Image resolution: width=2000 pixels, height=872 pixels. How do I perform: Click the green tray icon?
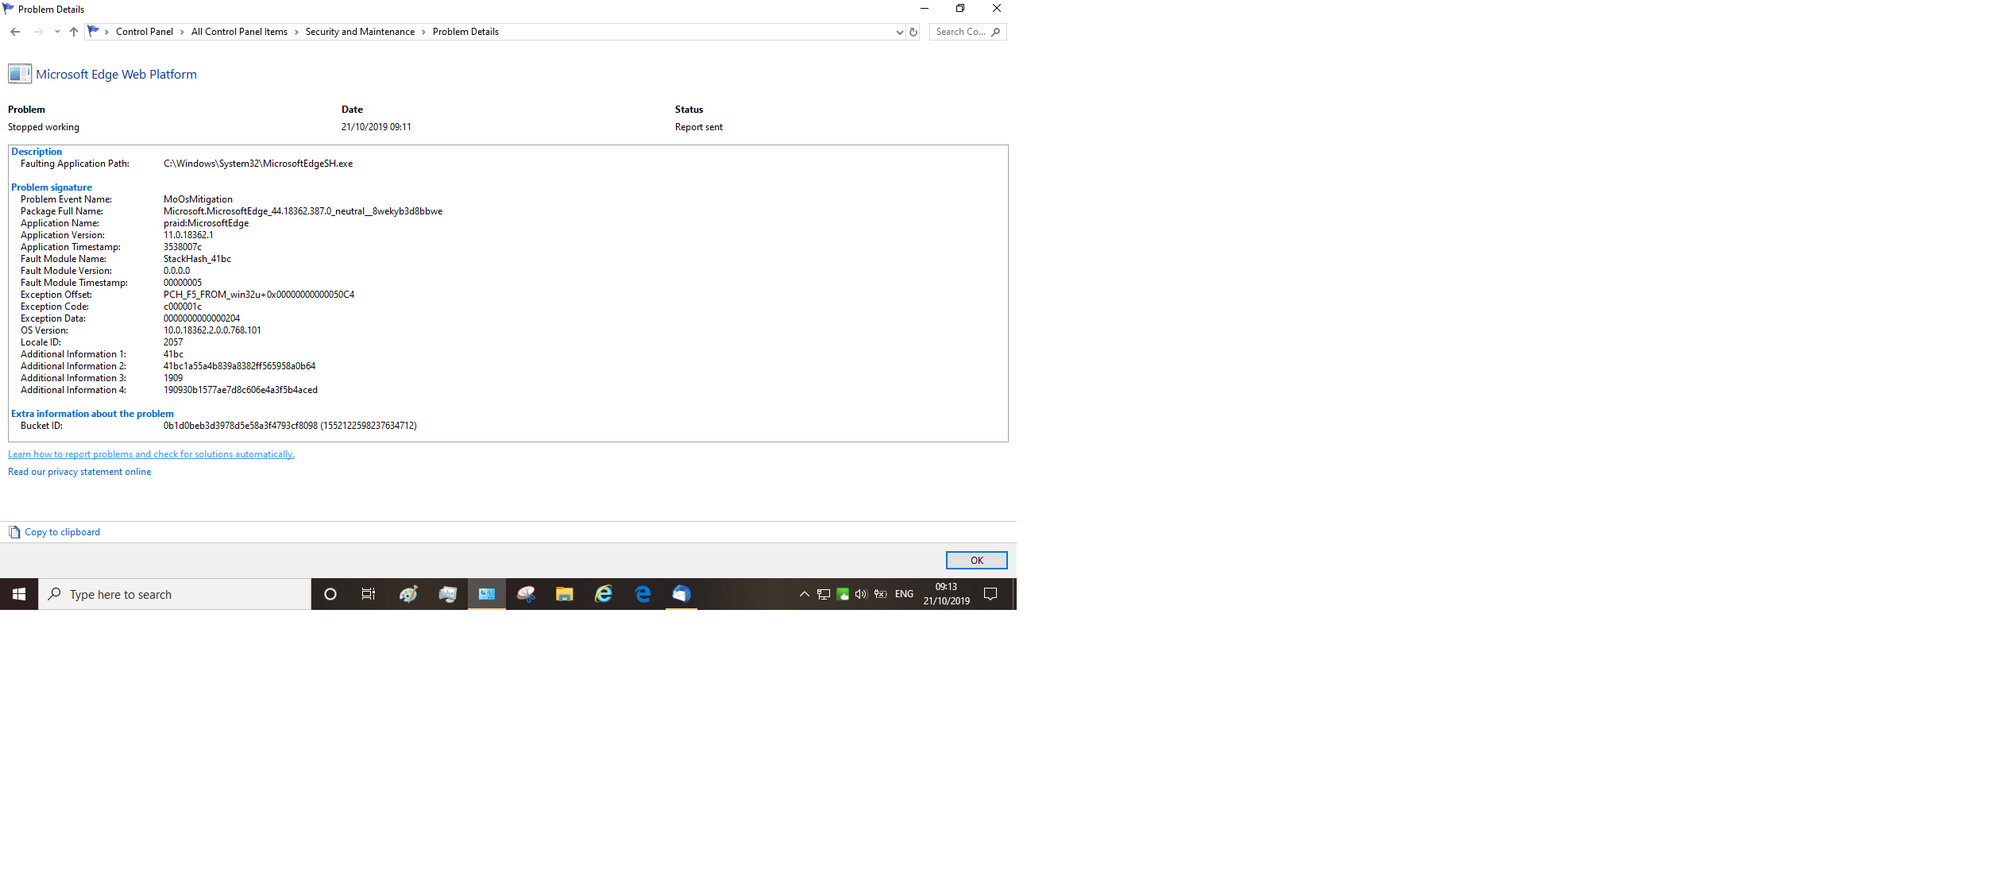pos(843,594)
